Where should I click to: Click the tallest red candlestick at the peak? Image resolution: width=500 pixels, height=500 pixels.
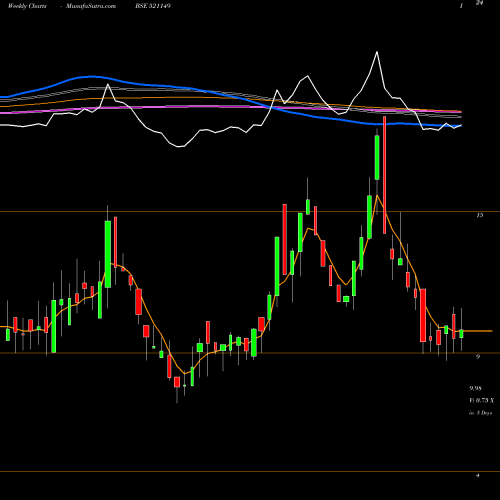click(385, 175)
